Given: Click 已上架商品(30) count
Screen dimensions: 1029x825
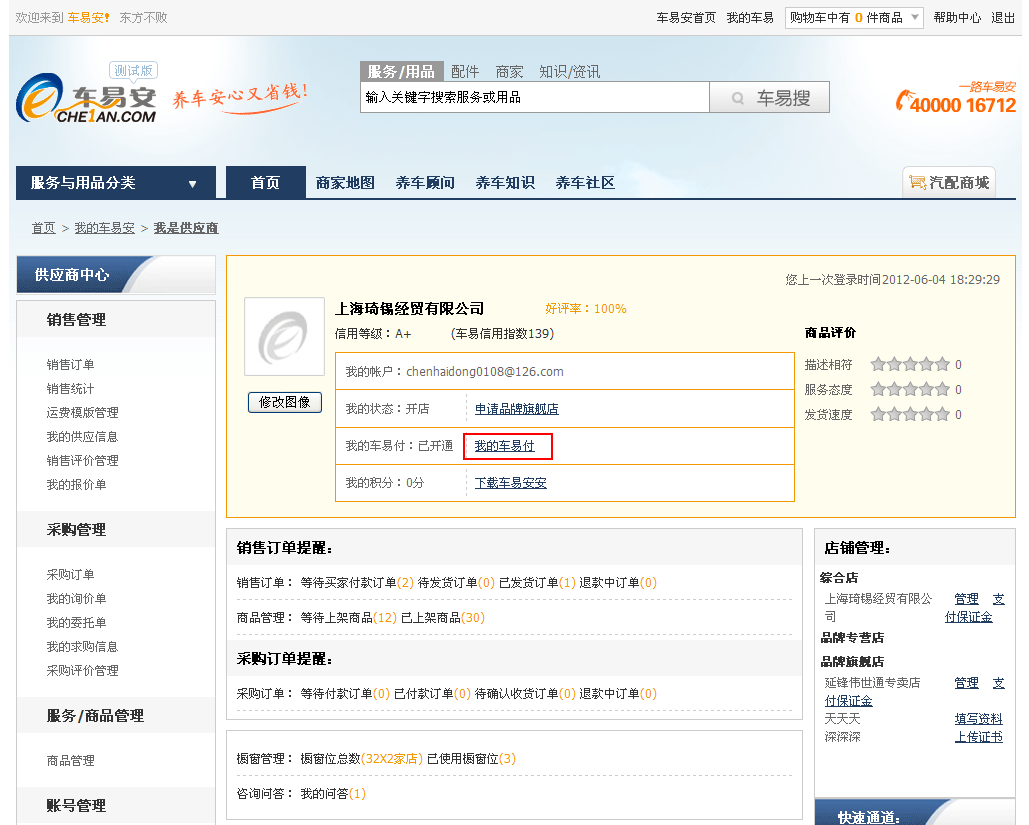Looking at the screenshot, I should [443, 618].
